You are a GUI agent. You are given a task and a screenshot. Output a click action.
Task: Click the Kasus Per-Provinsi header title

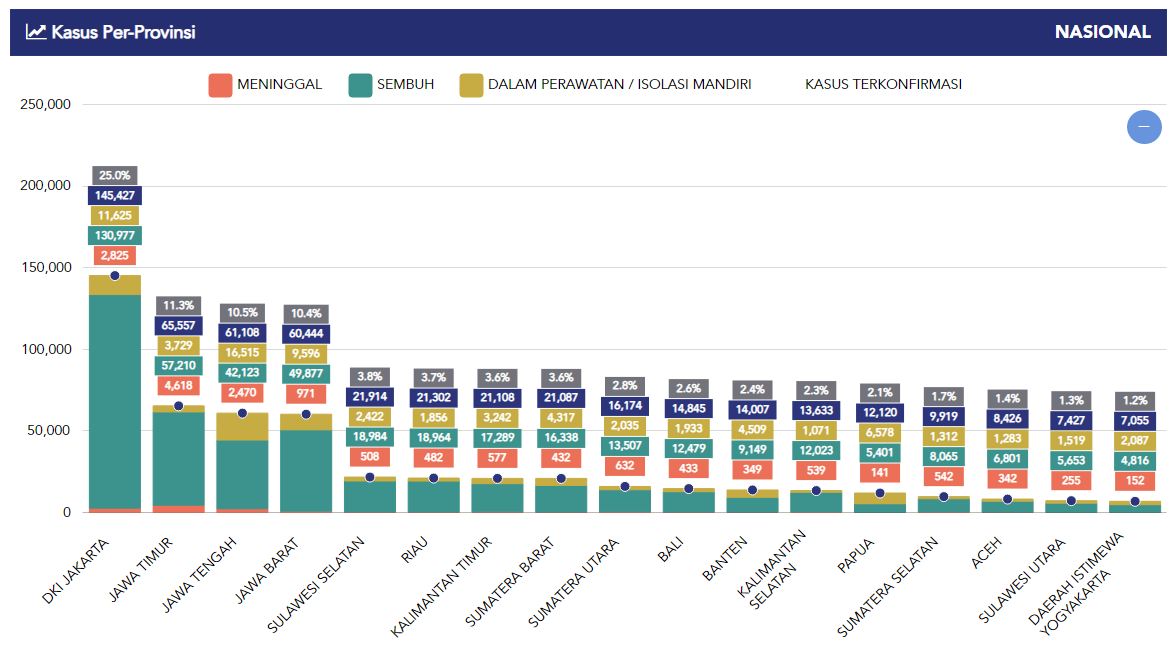124,32
